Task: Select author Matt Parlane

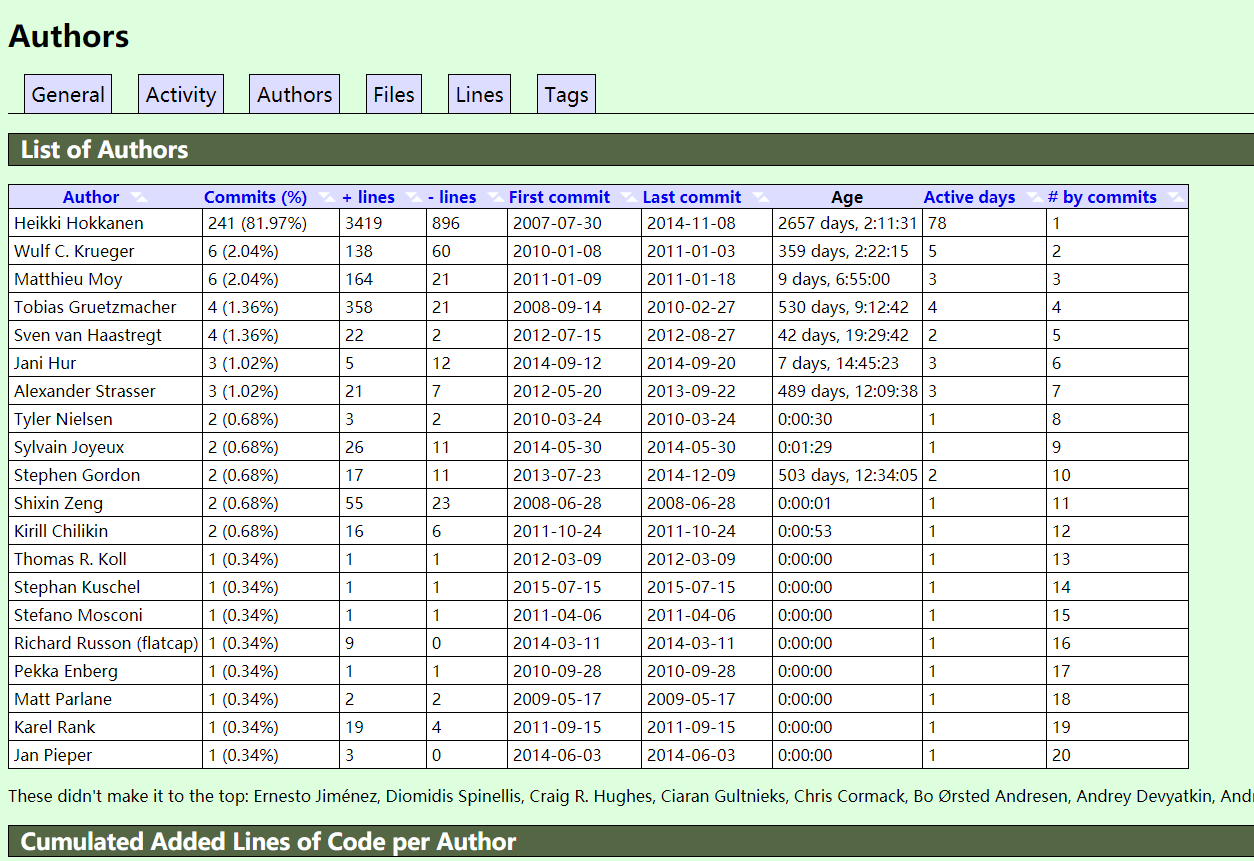Action: click(x=63, y=699)
